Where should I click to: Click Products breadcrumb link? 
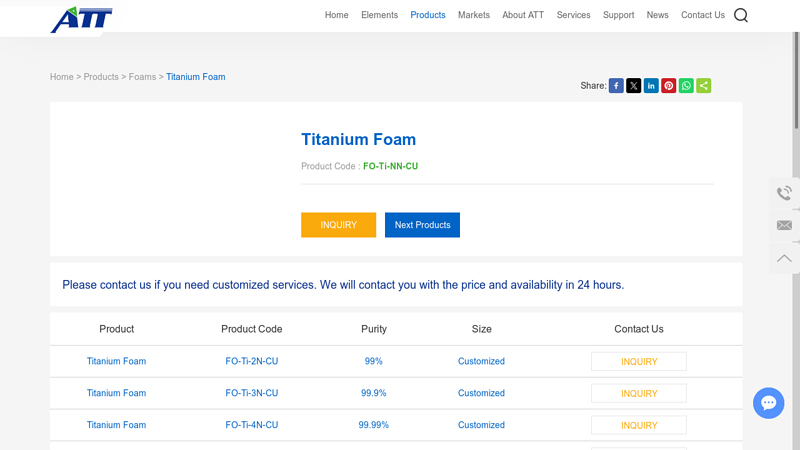coord(101,77)
